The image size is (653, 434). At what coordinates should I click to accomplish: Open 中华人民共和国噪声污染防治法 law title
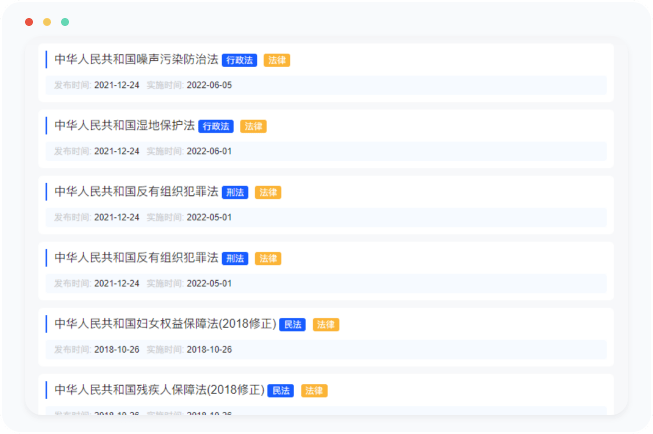pos(136,60)
